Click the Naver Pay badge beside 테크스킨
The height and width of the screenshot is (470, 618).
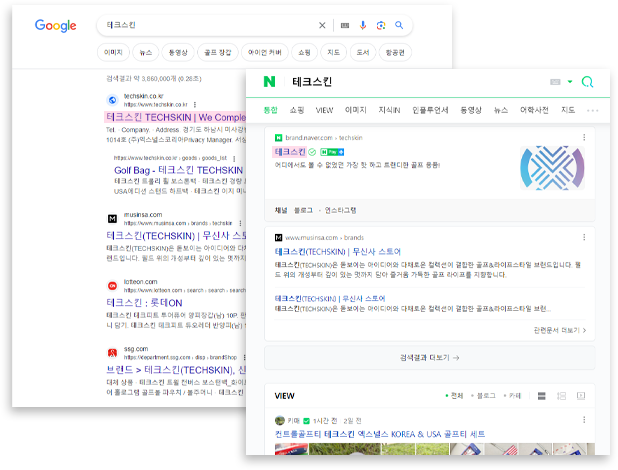(x=332, y=152)
